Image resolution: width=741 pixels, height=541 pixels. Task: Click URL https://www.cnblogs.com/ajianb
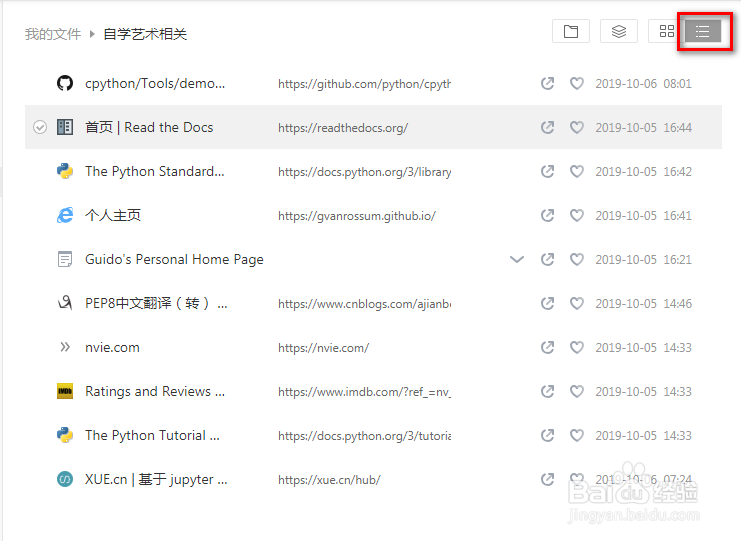pos(364,304)
